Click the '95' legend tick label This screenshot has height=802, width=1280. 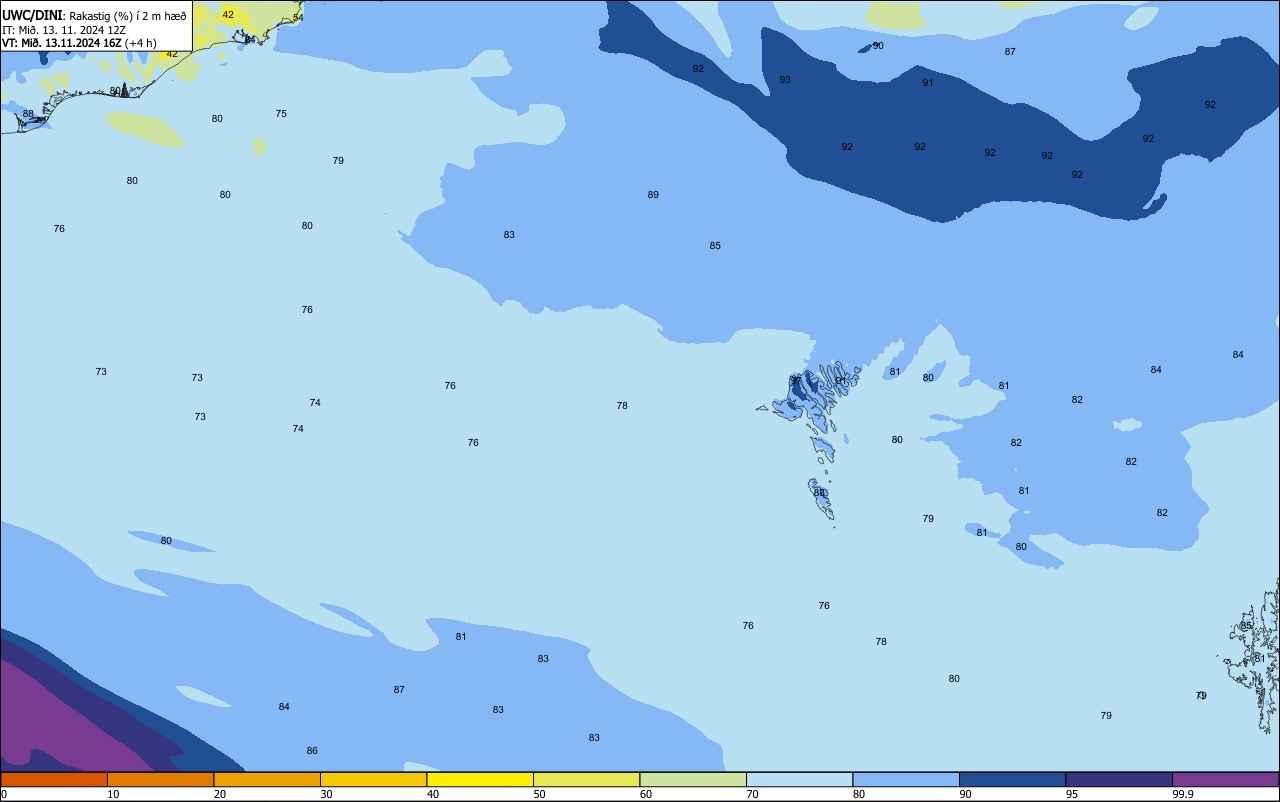pyautogui.click(x=1072, y=794)
